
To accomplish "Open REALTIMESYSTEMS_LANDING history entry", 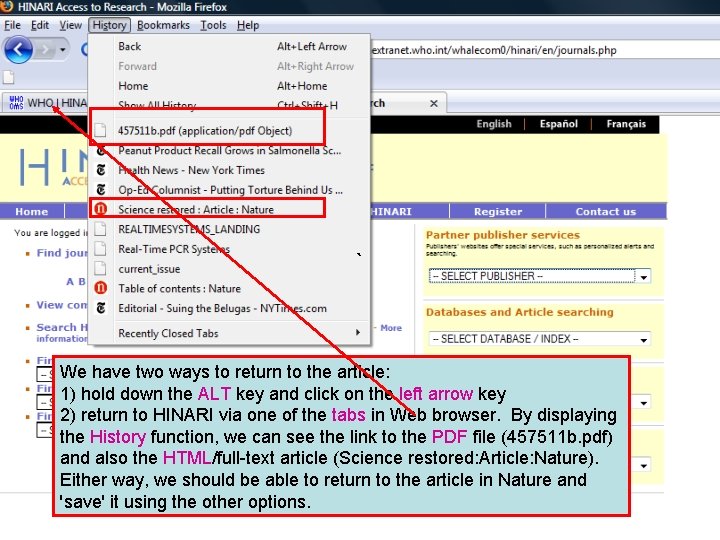I will click(229, 230).
